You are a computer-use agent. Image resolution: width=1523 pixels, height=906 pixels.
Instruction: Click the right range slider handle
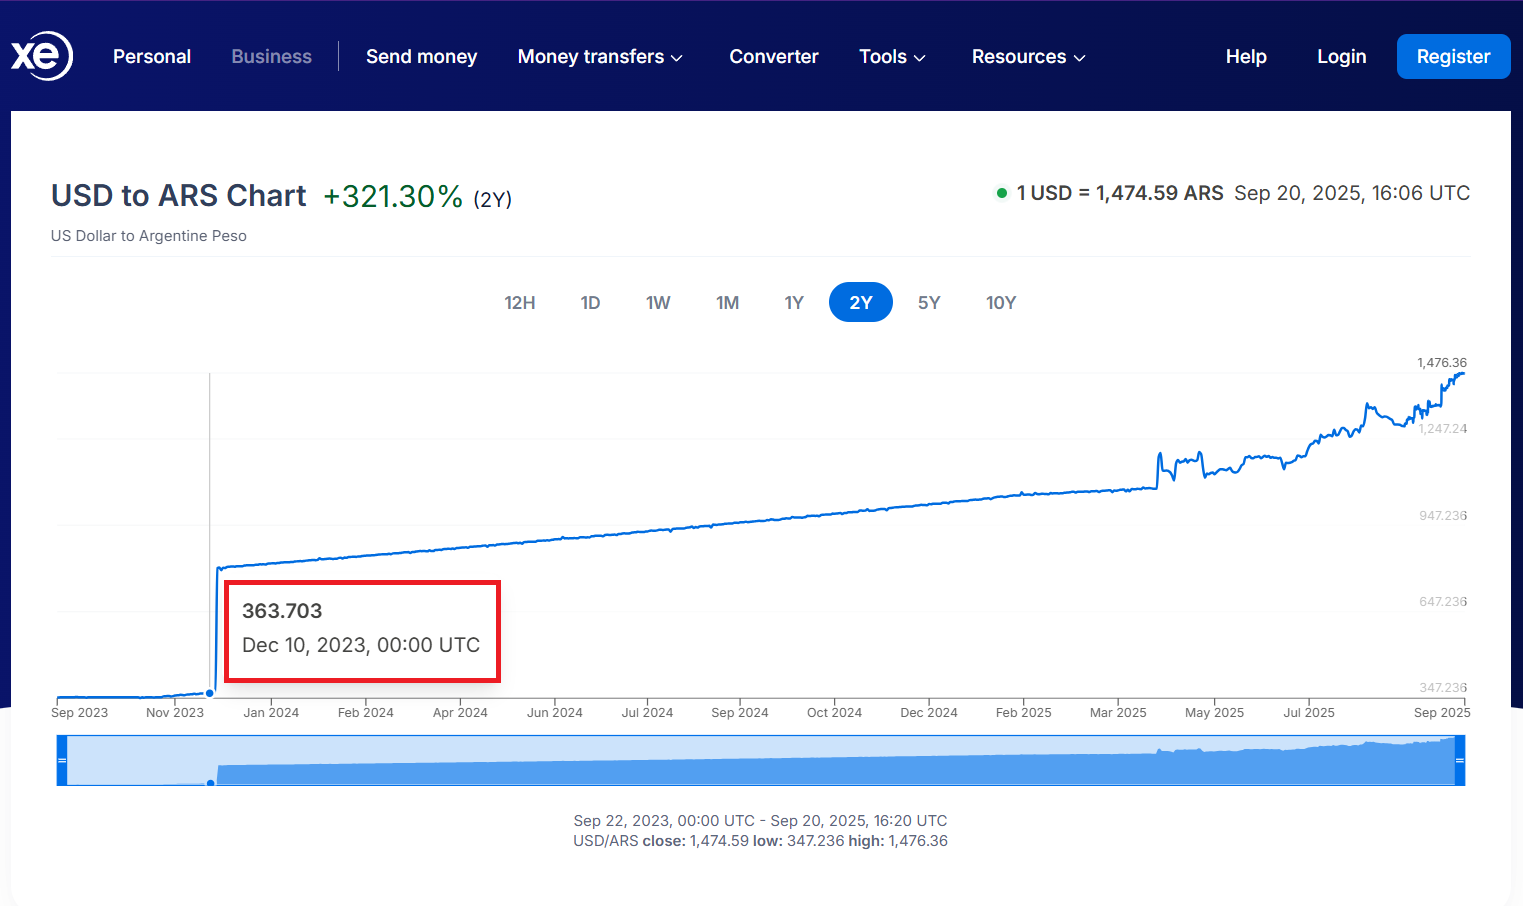point(1459,761)
